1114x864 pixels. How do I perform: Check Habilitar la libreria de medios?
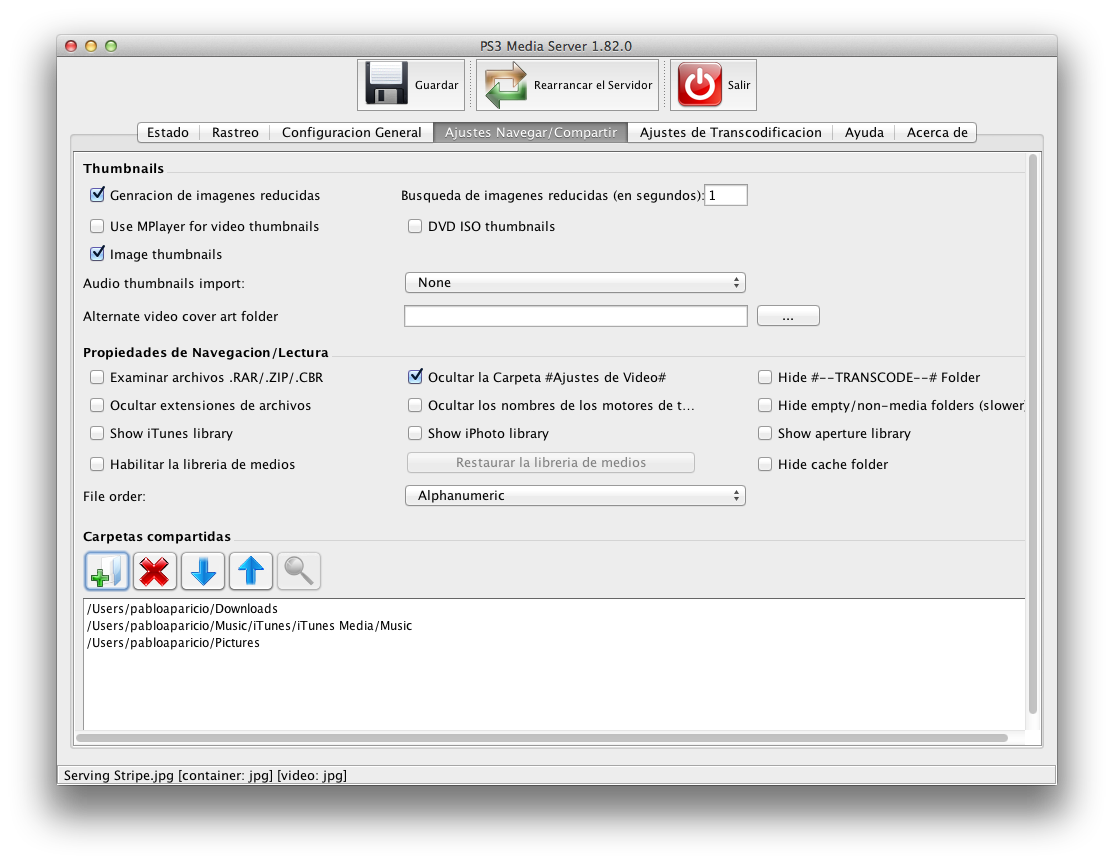click(97, 464)
